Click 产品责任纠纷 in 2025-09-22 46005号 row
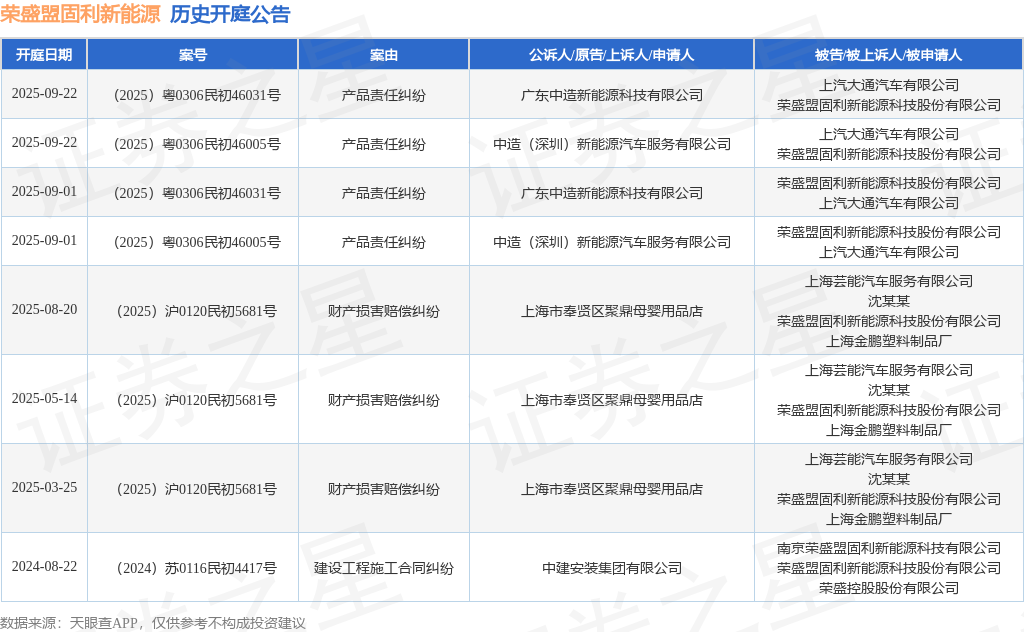 (383, 144)
